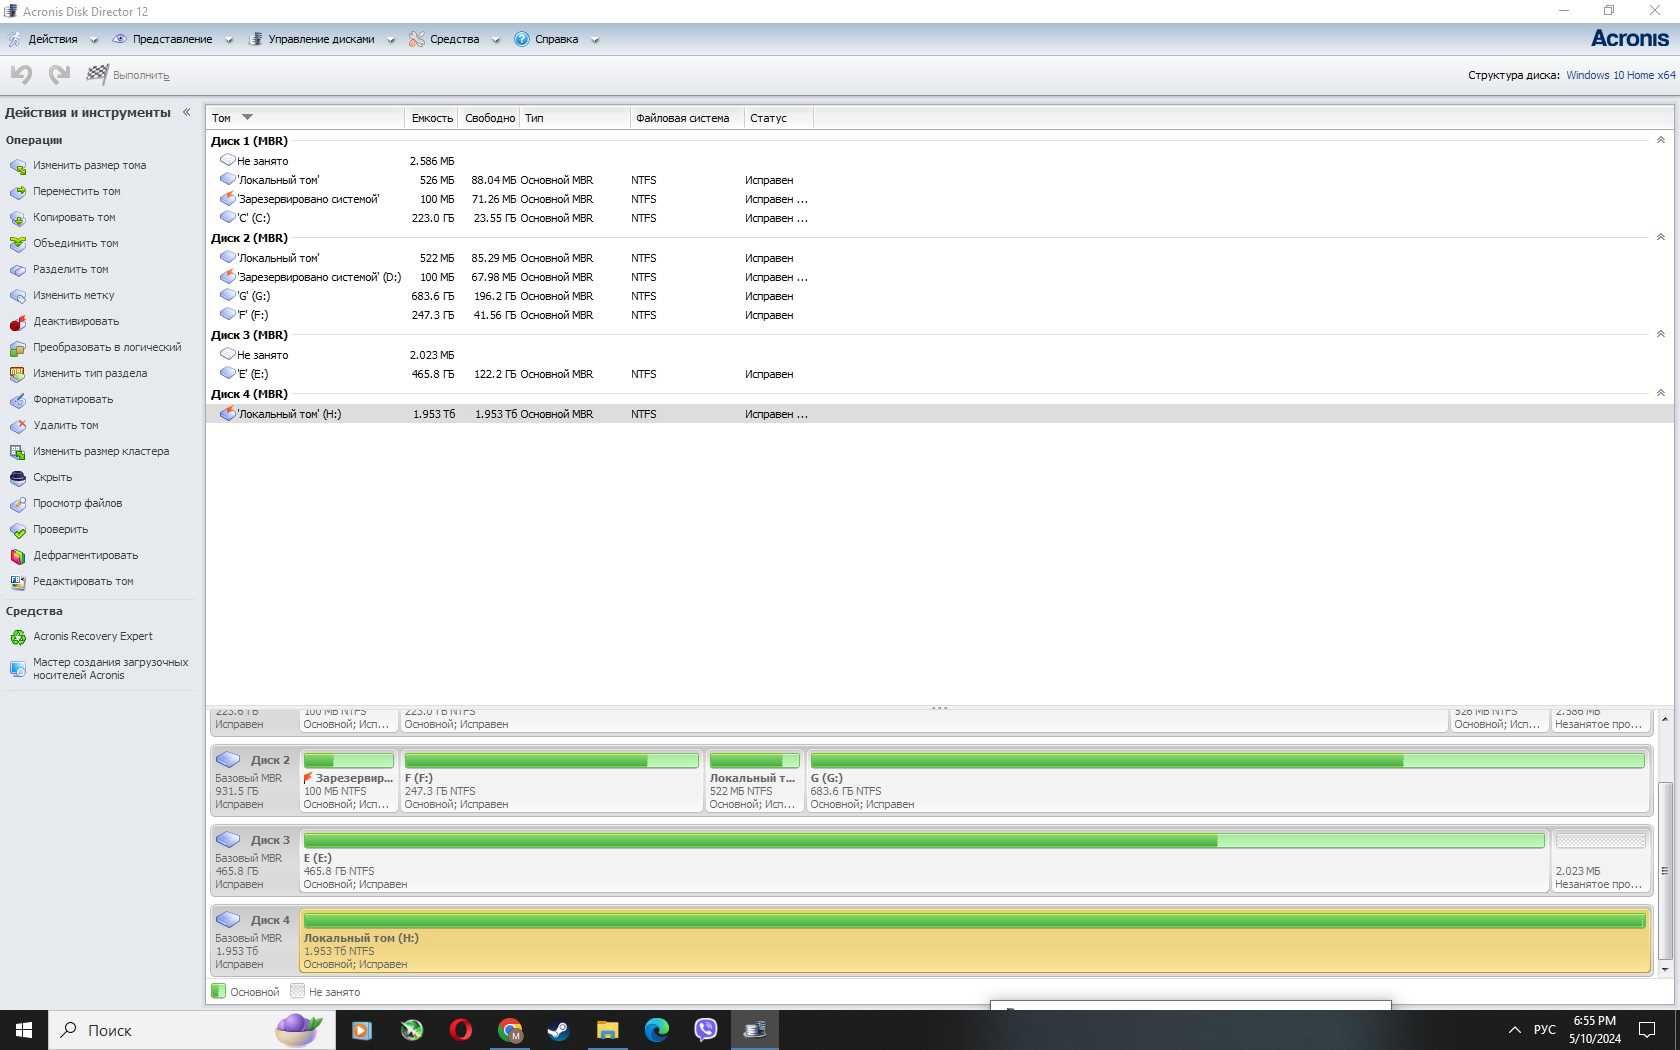Click the Deactivate (Деактивировать) icon

[x=17, y=322]
